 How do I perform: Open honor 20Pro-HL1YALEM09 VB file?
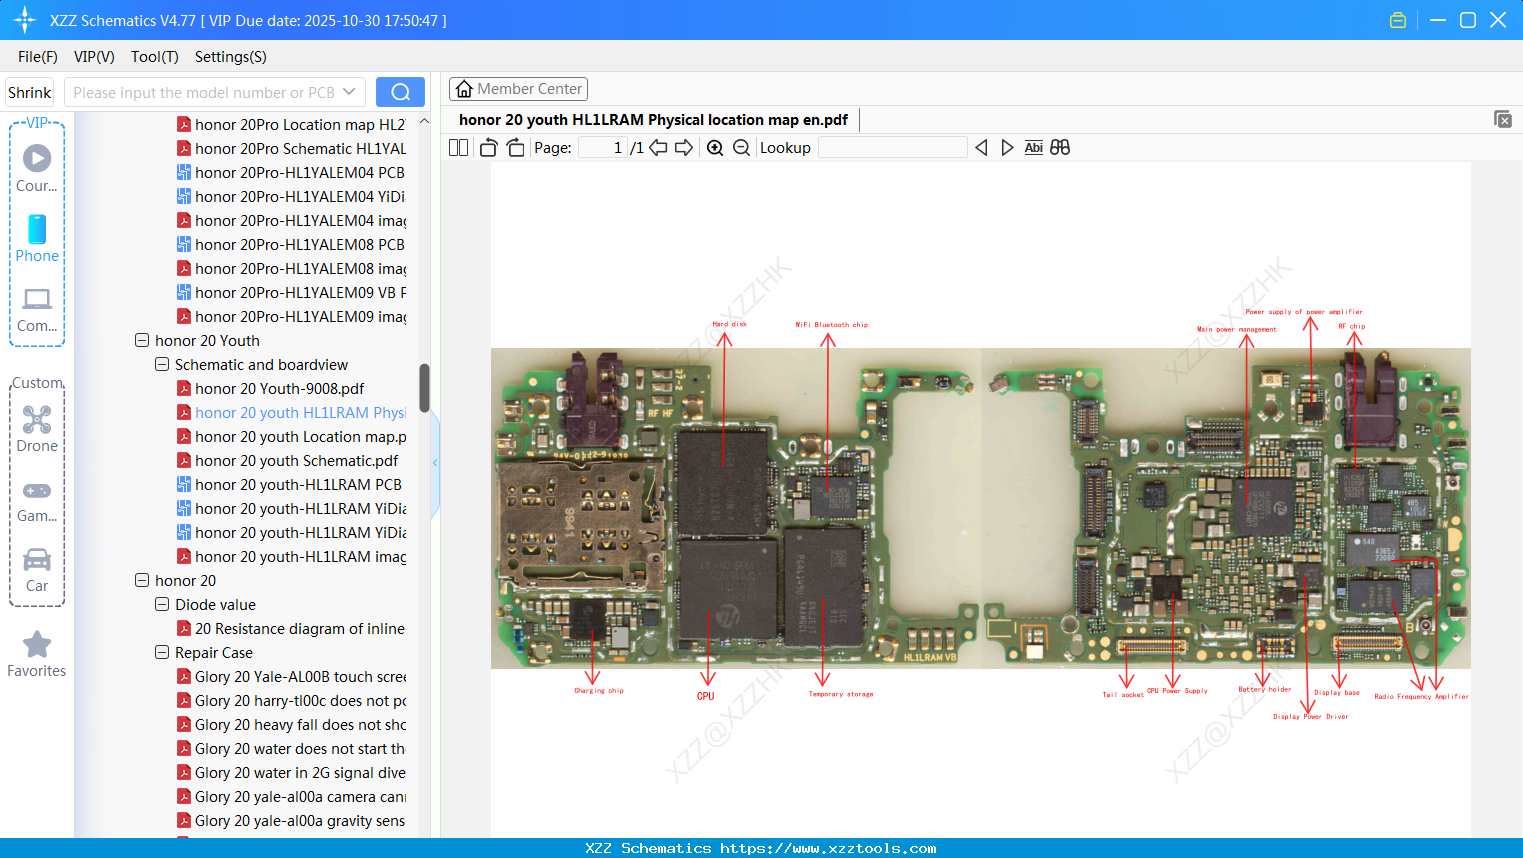click(x=300, y=293)
